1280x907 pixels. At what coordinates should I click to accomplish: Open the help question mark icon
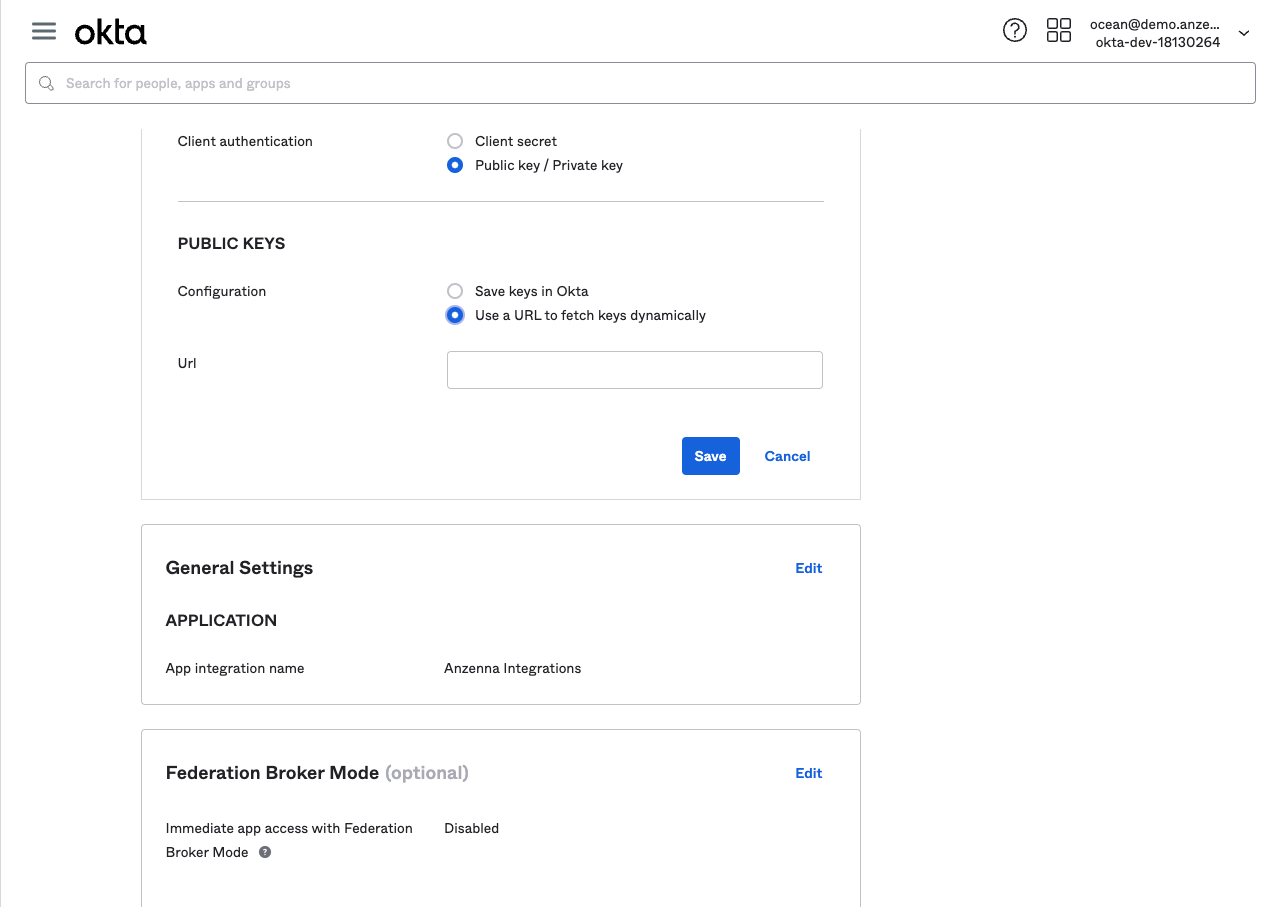click(1014, 31)
